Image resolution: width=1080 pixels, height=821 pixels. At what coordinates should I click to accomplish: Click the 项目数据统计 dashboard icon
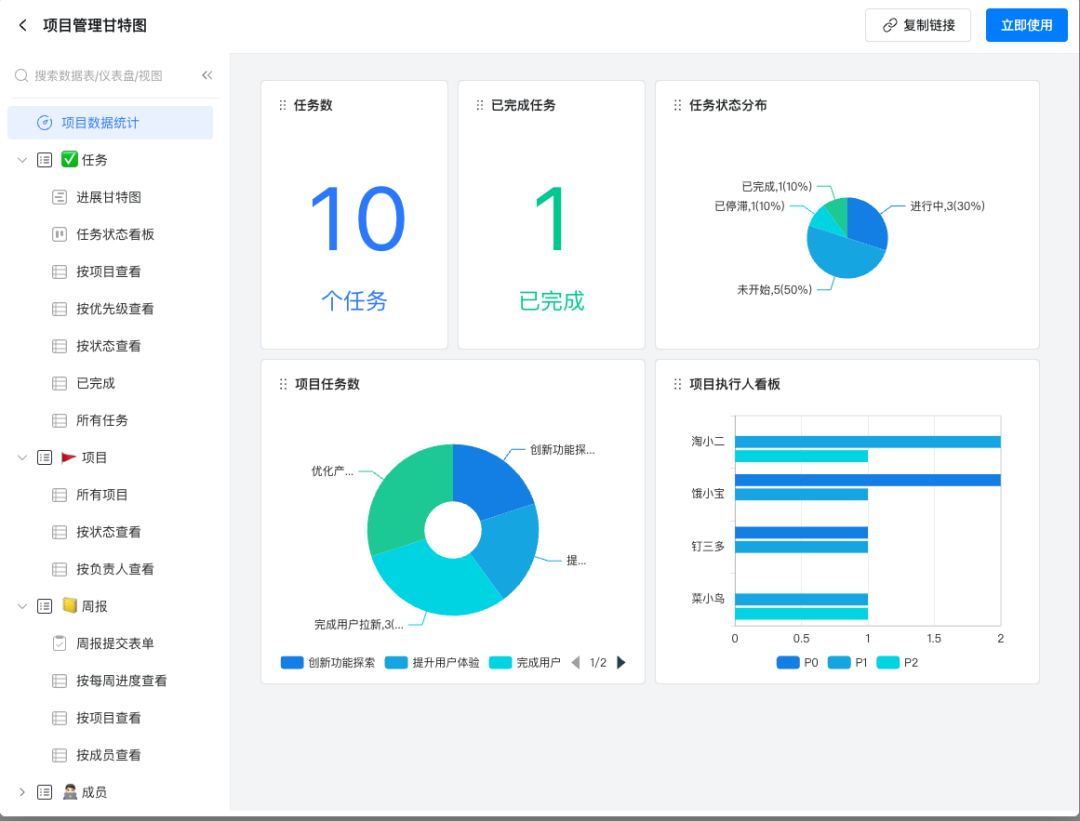pos(44,123)
